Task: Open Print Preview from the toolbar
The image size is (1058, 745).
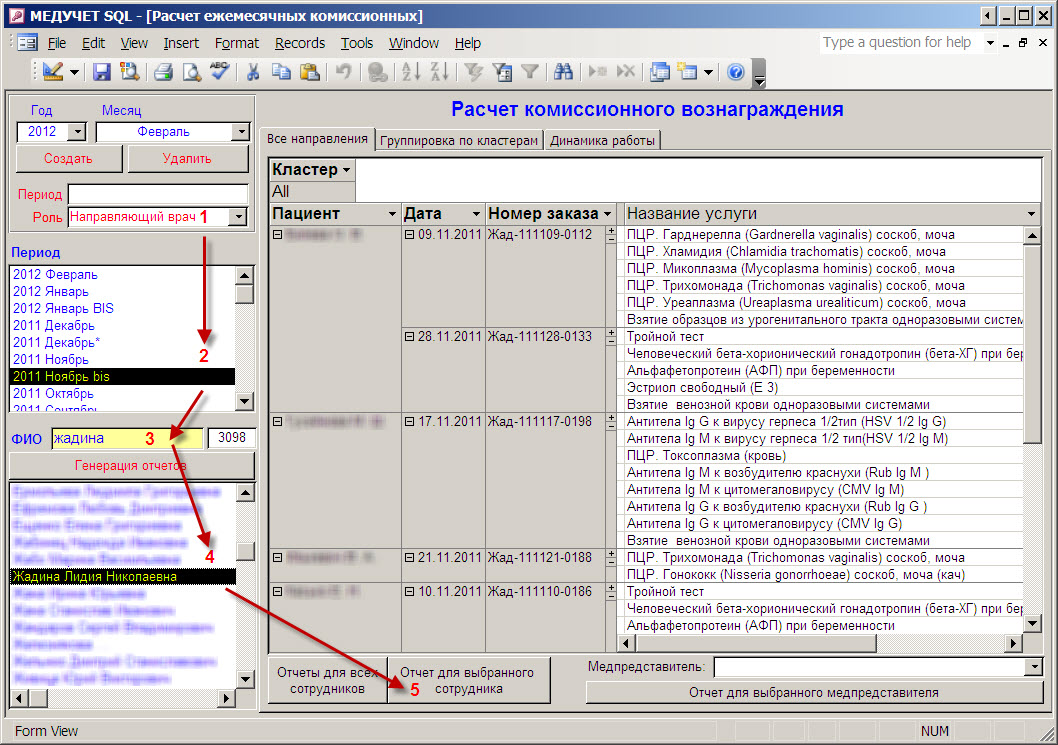Action: pos(192,72)
